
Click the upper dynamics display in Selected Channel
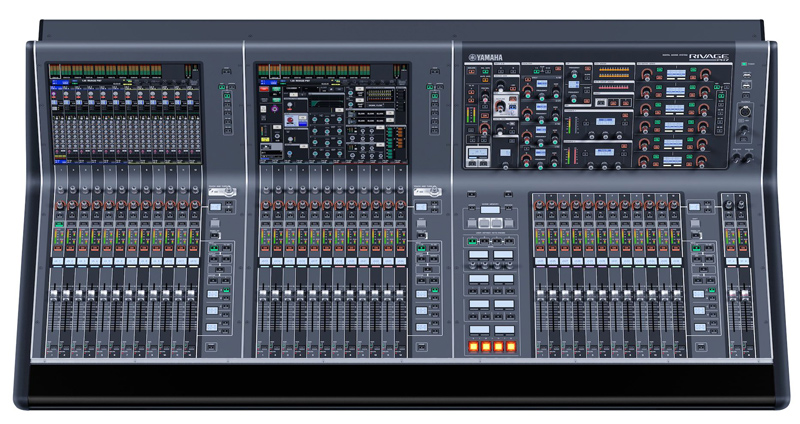pyautogui.click(x=604, y=121)
